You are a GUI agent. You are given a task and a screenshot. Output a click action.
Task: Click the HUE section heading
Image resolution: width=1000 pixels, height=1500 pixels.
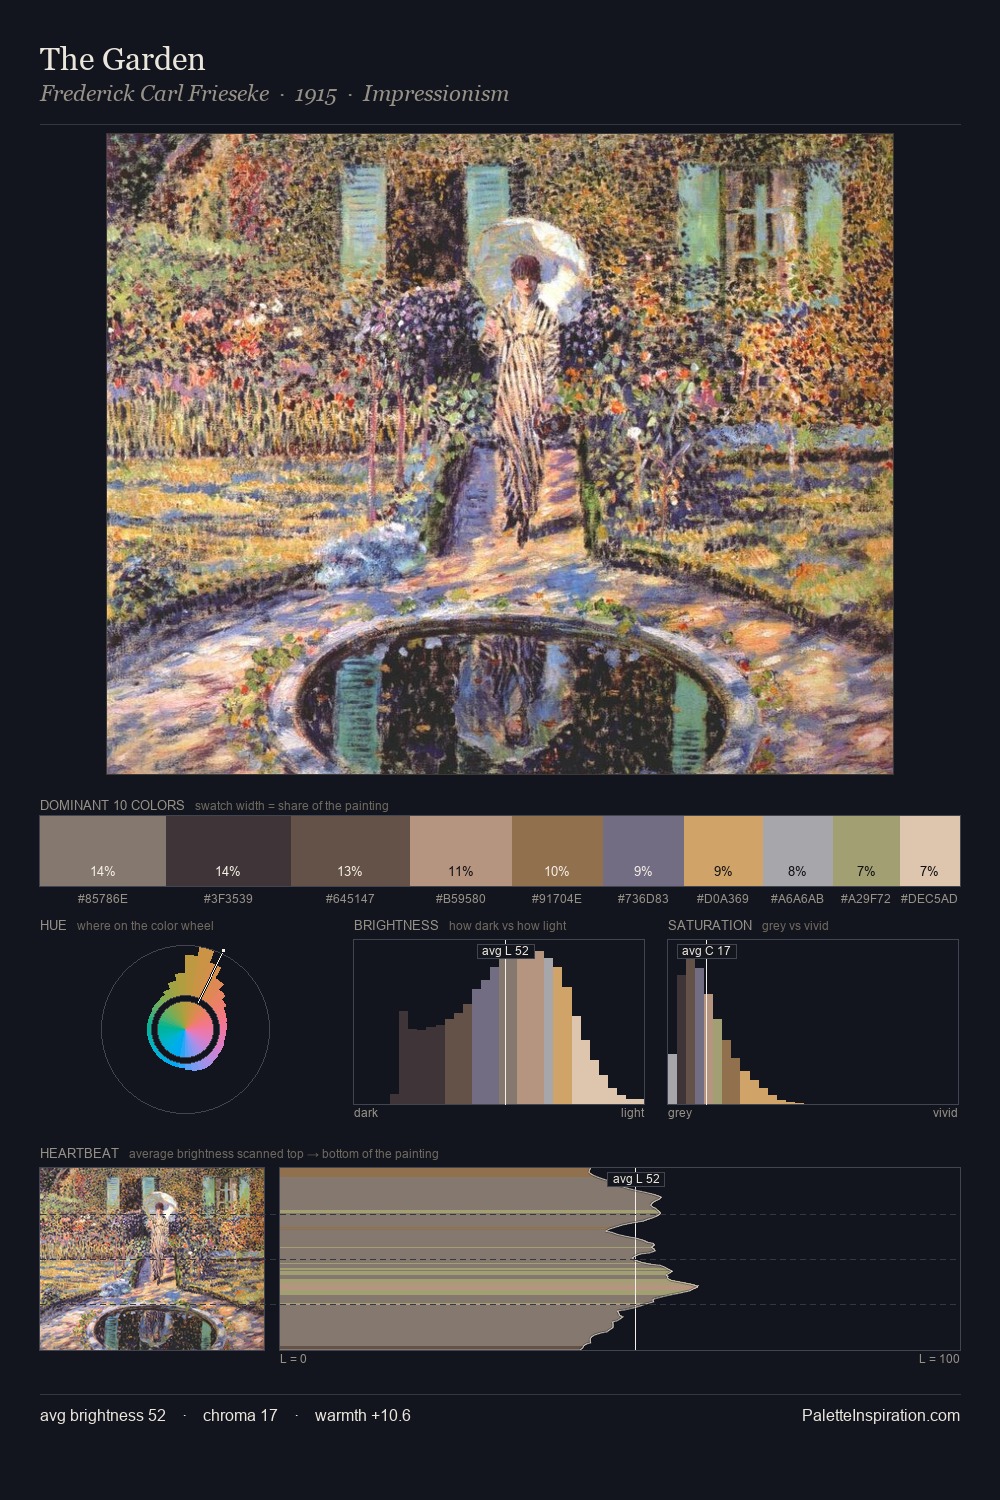[x=53, y=925]
